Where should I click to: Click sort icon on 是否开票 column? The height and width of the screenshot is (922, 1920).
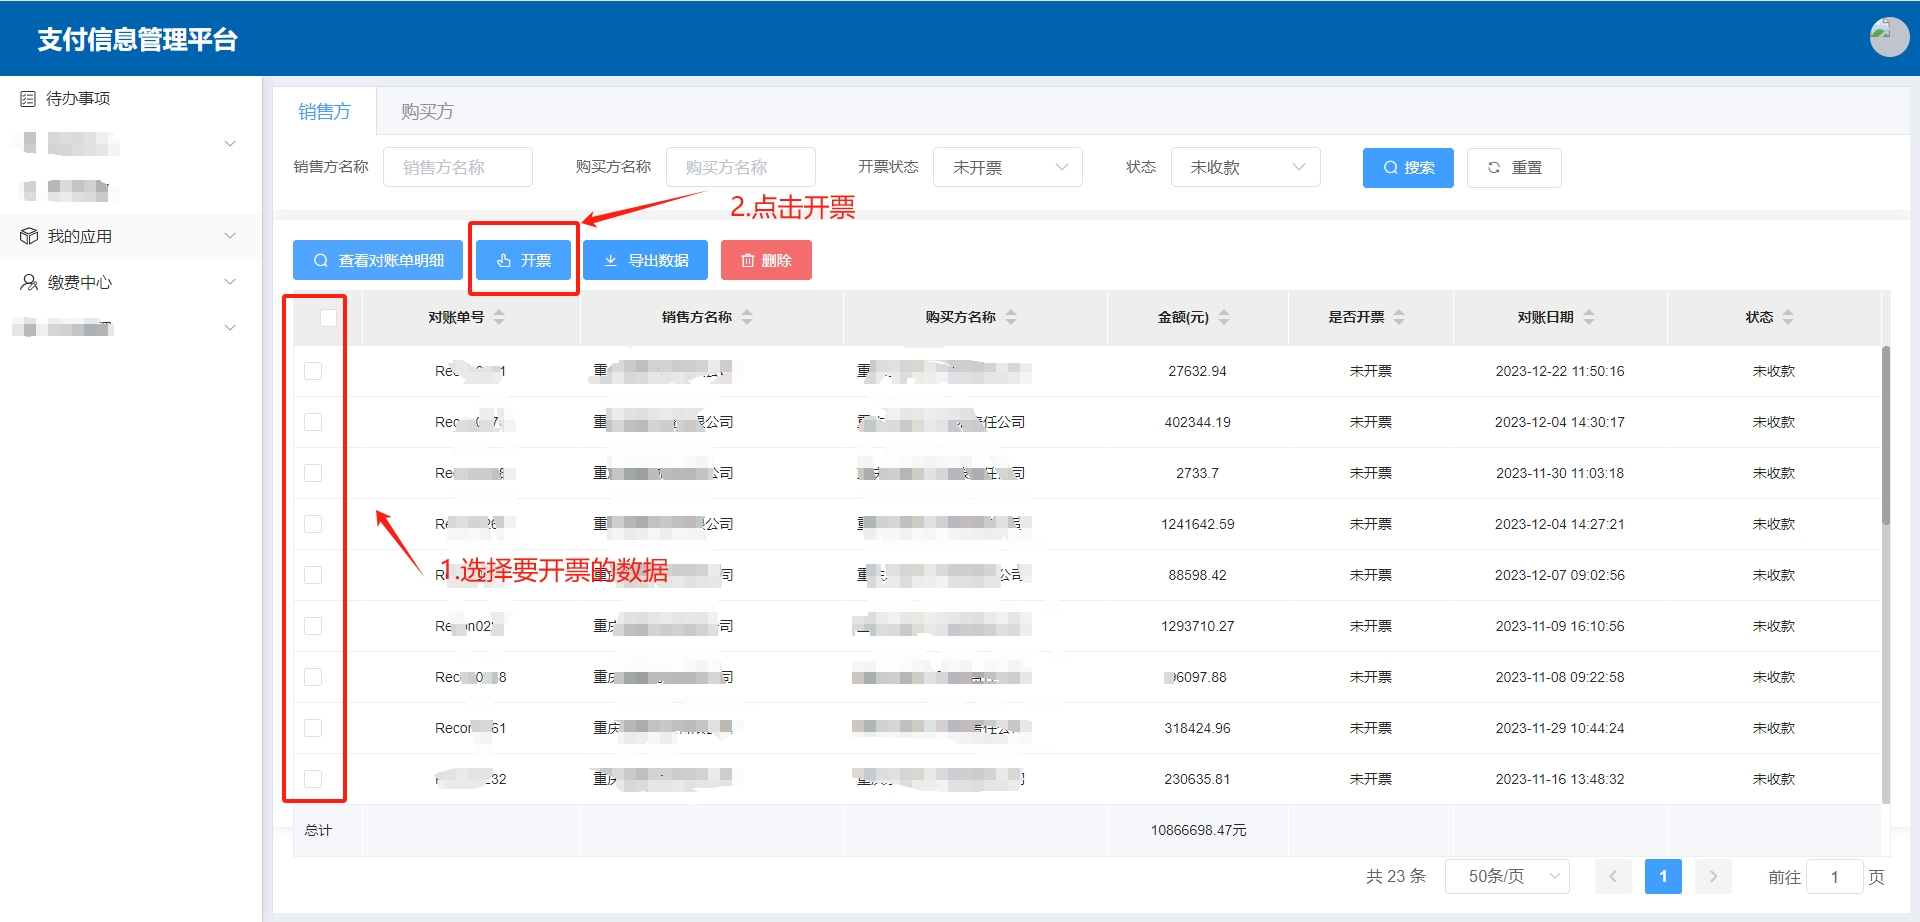click(x=1399, y=317)
